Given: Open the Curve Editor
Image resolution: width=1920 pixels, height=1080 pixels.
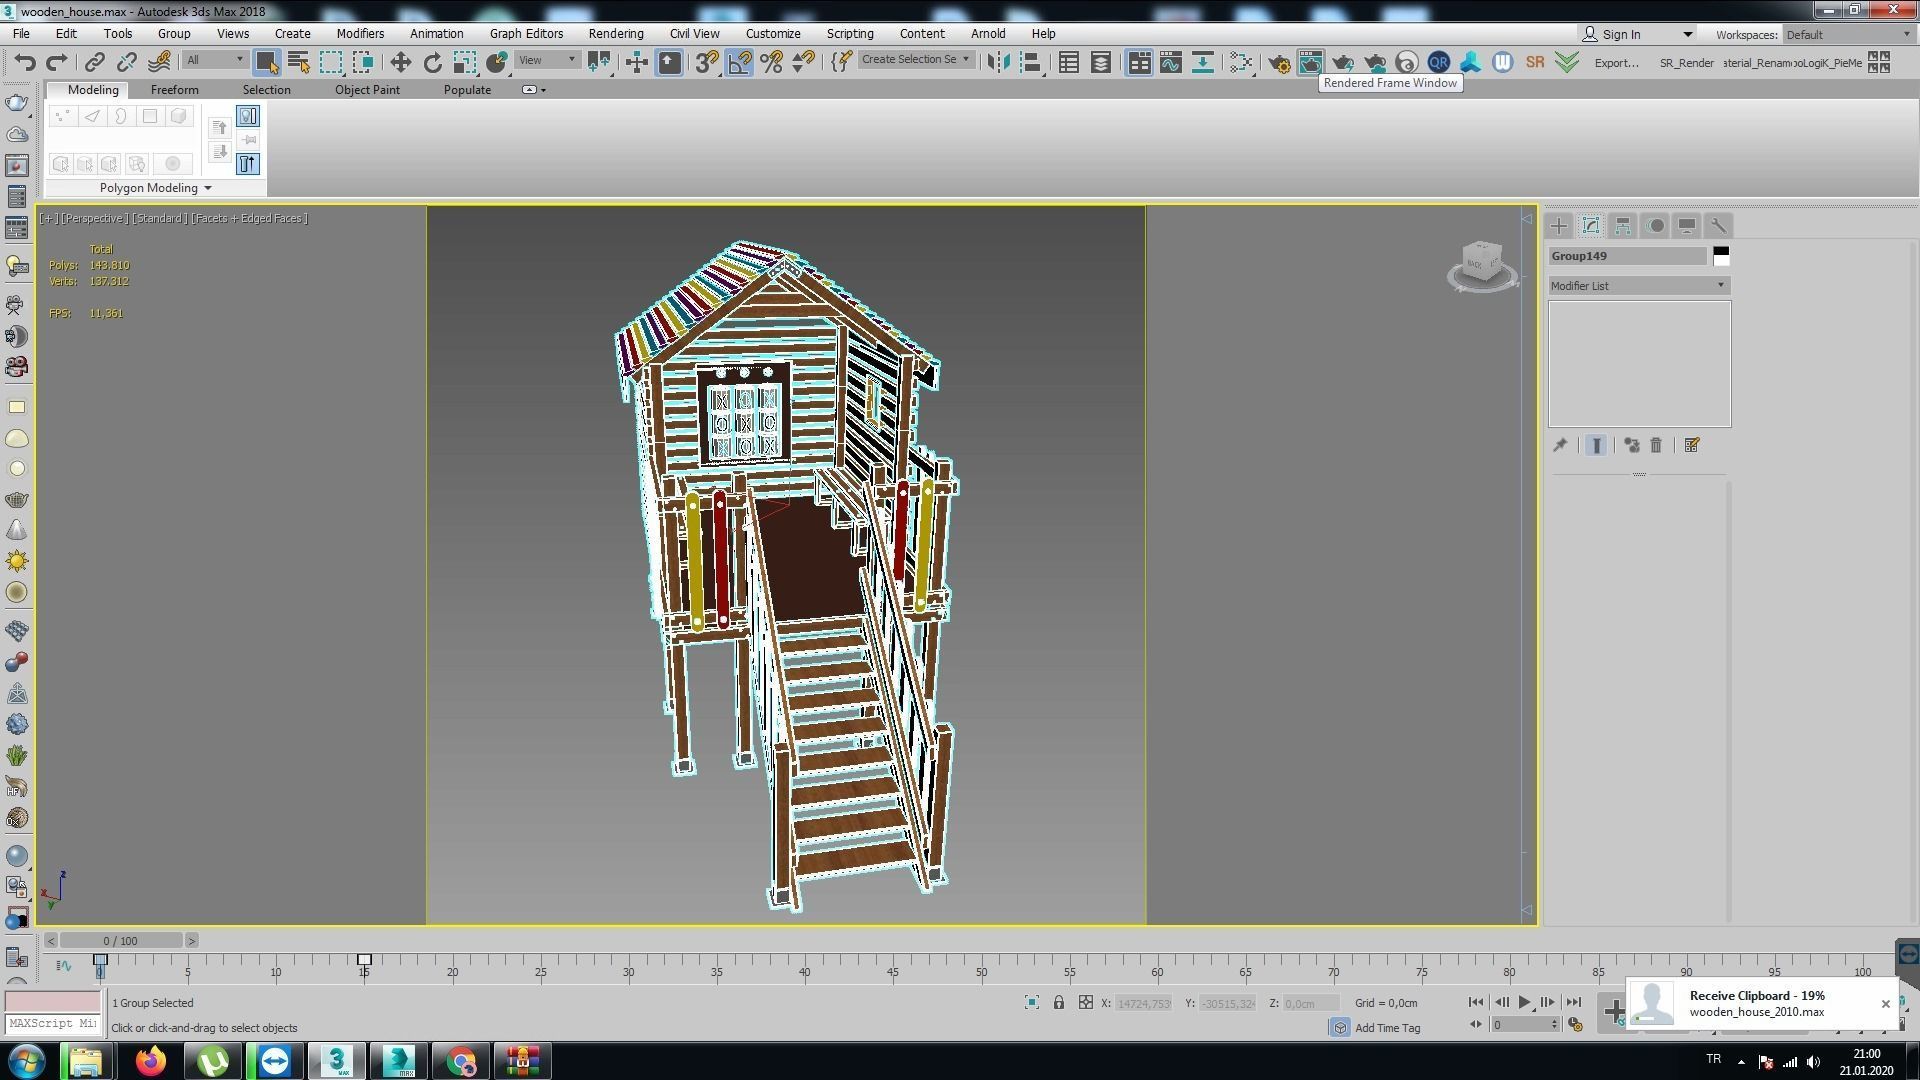Looking at the screenshot, I should 1170,62.
